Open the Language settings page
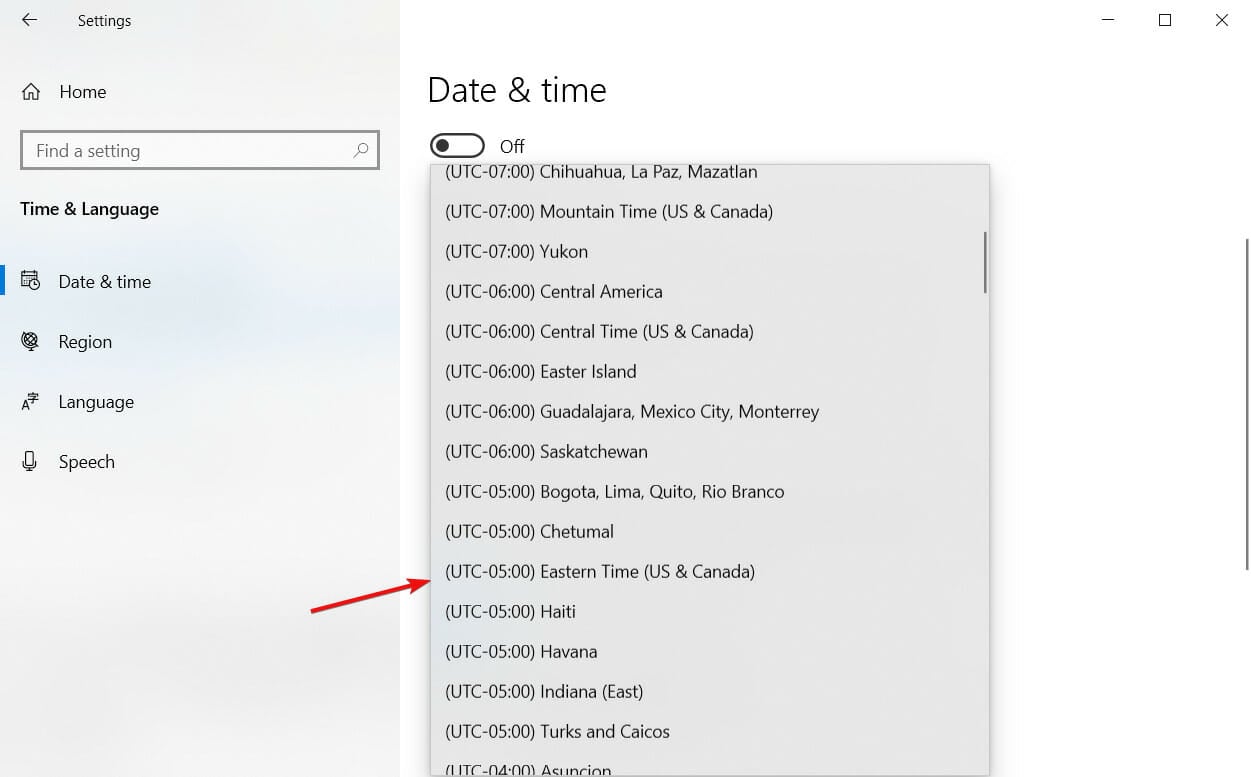 click(x=200, y=402)
